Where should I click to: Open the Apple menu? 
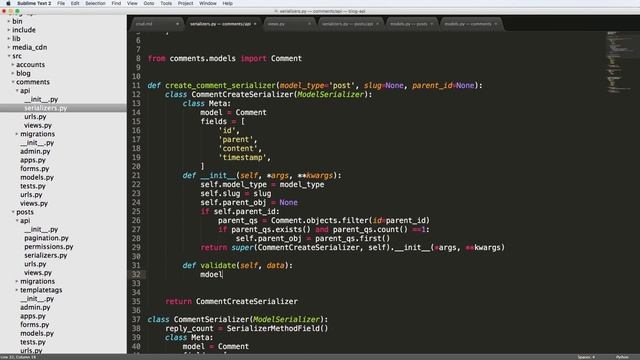coord(8,3)
